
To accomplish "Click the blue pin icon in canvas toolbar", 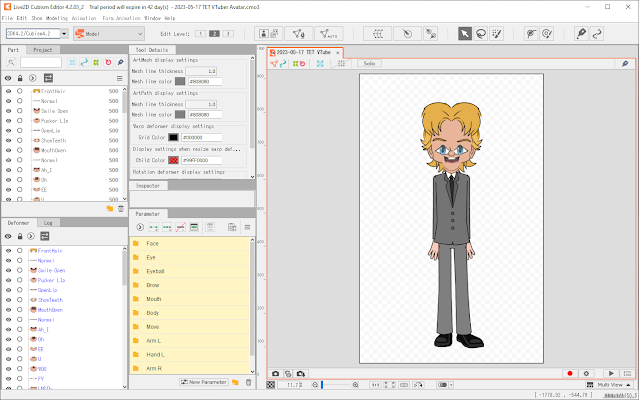I will click(625, 64).
